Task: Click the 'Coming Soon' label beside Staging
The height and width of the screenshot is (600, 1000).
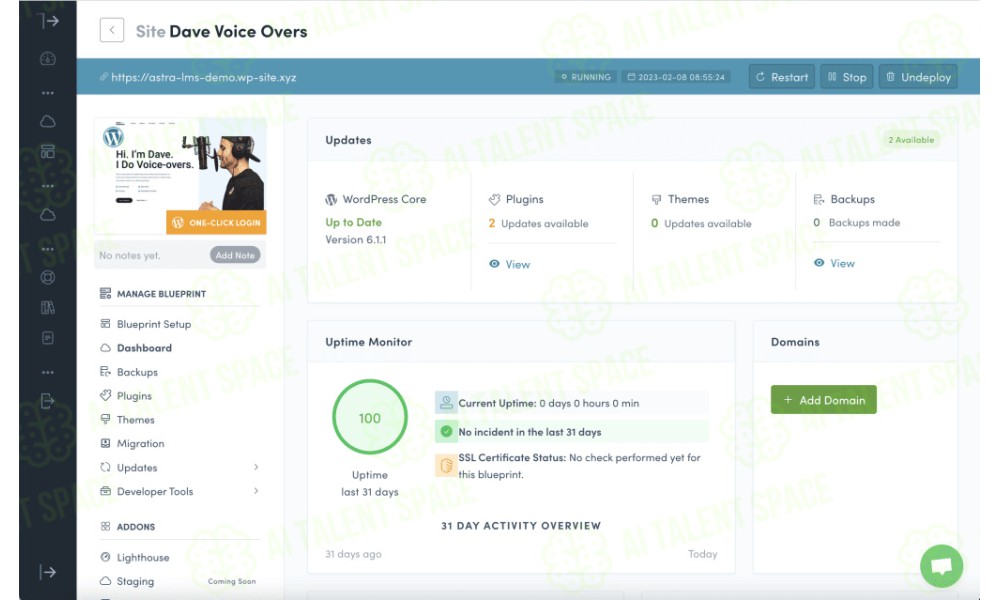Action: click(x=232, y=582)
